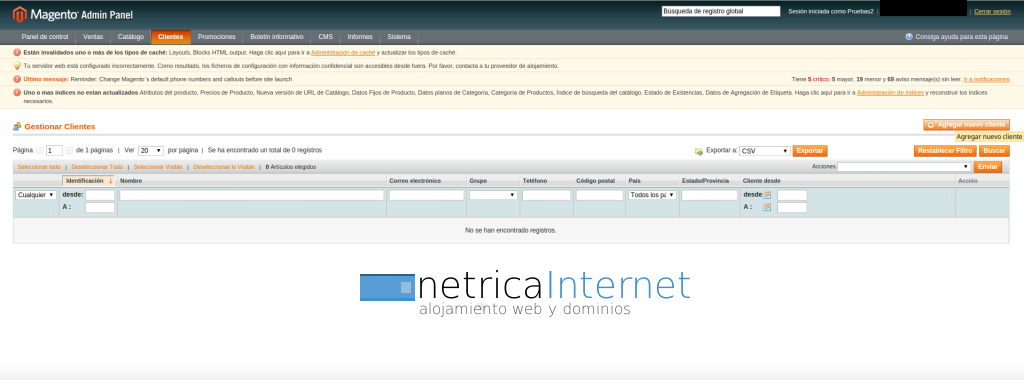Go to previous page arrow in pagination

coord(40,150)
